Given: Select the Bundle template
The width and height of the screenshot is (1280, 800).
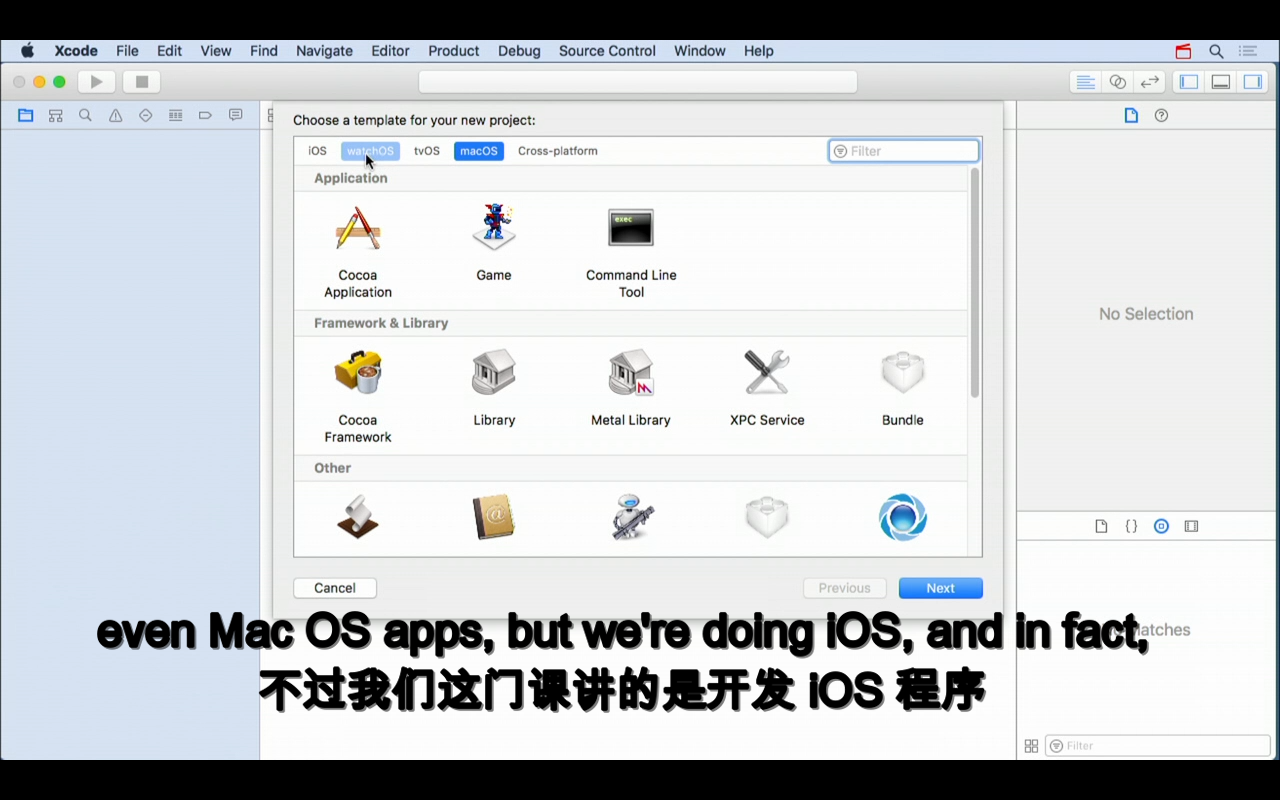Looking at the screenshot, I should coord(903,388).
